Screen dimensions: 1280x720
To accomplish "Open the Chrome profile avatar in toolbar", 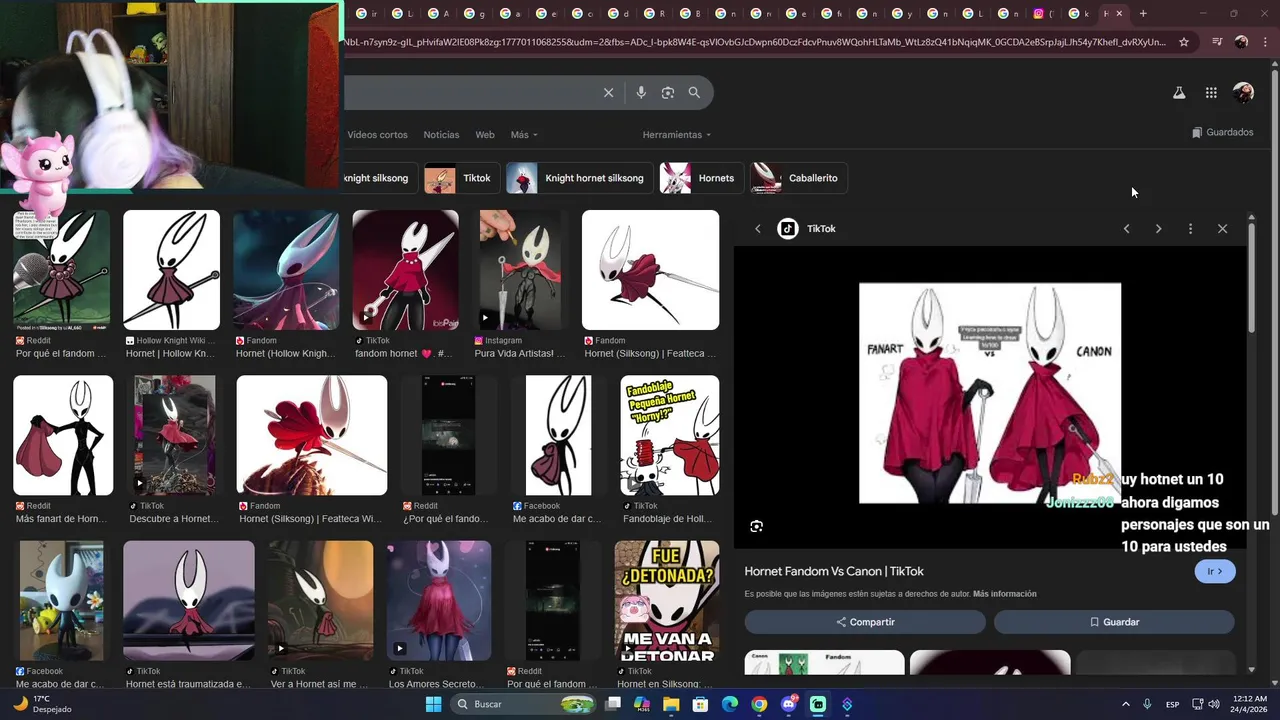I will point(1241,42).
